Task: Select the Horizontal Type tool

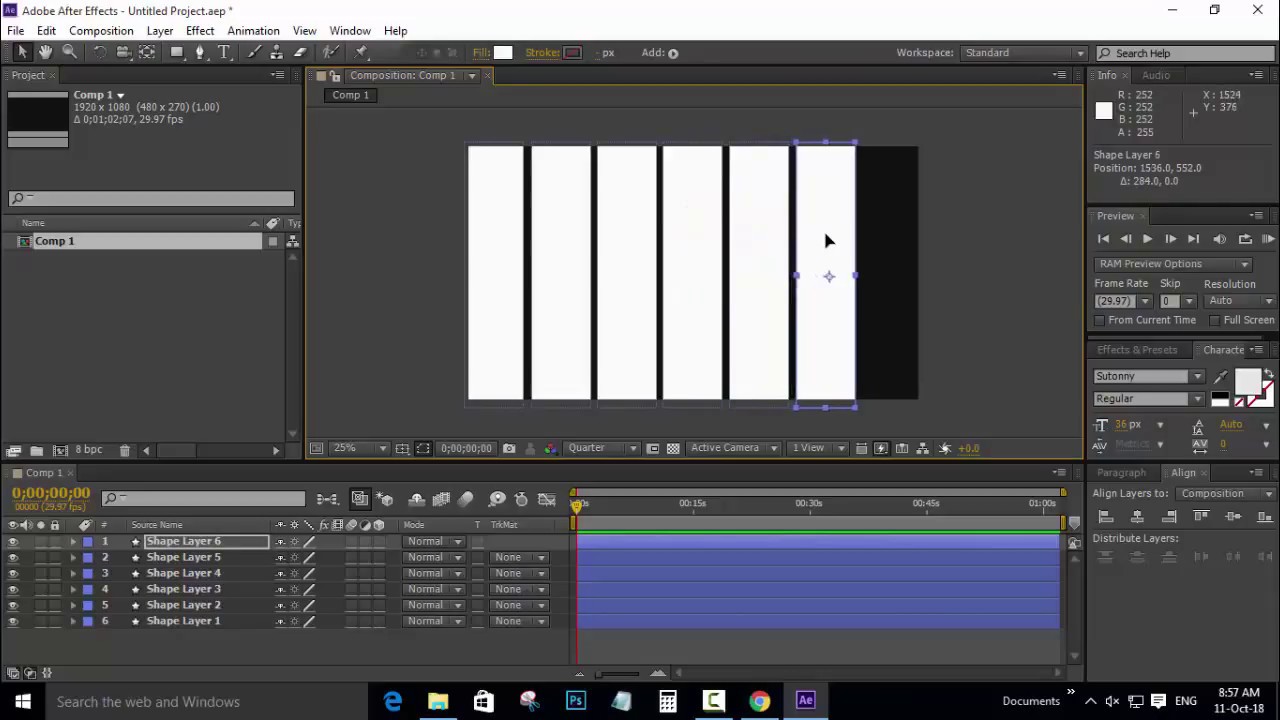Action: [224, 53]
